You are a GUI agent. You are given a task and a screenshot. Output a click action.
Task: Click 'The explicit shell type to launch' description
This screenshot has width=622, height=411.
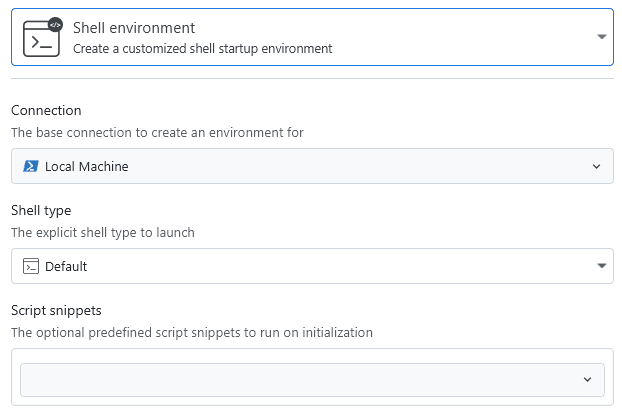(x=102, y=232)
